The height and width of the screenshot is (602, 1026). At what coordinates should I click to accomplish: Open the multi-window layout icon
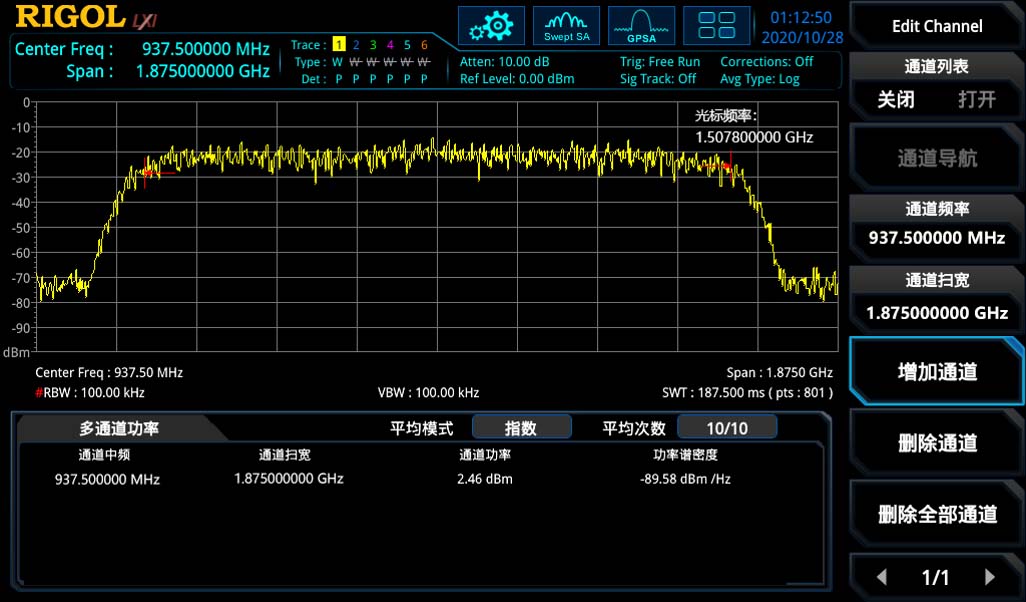tap(716, 27)
